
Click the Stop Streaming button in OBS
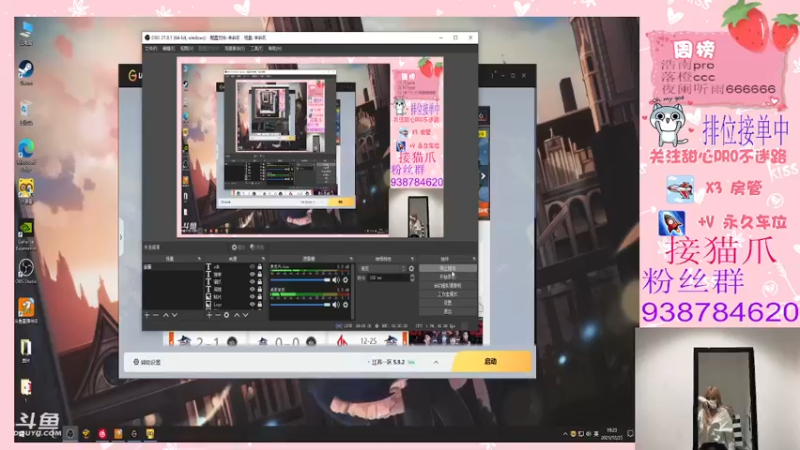point(448,268)
